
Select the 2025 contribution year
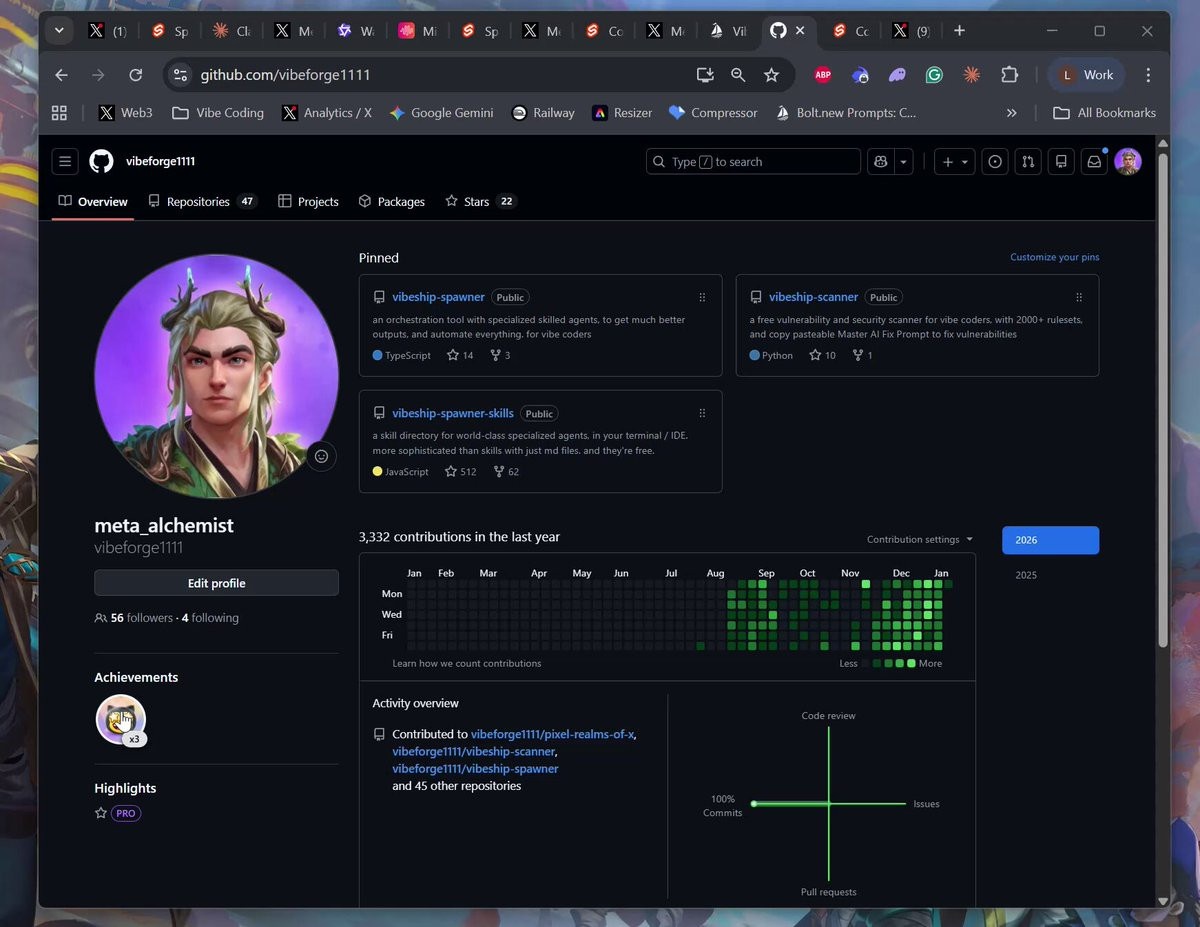click(1026, 575)
